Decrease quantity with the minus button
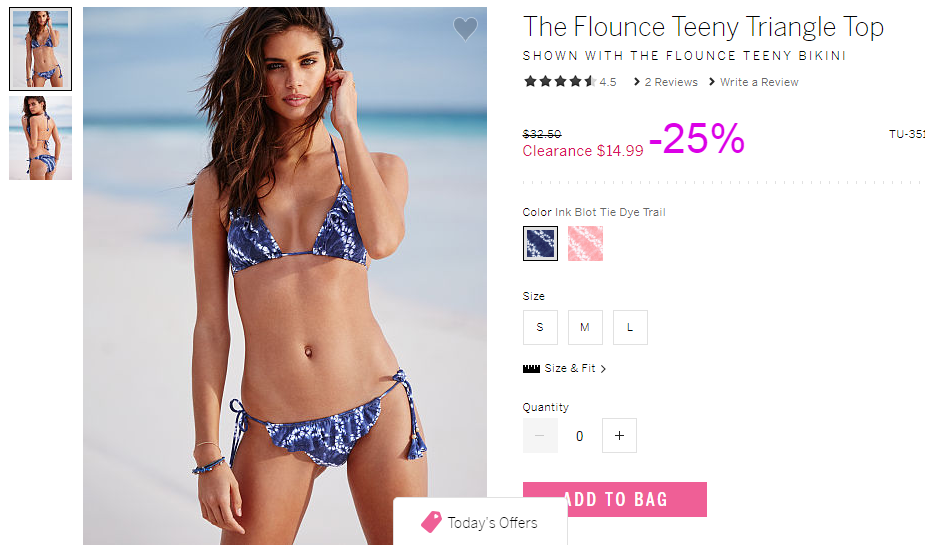 (540, 435)
